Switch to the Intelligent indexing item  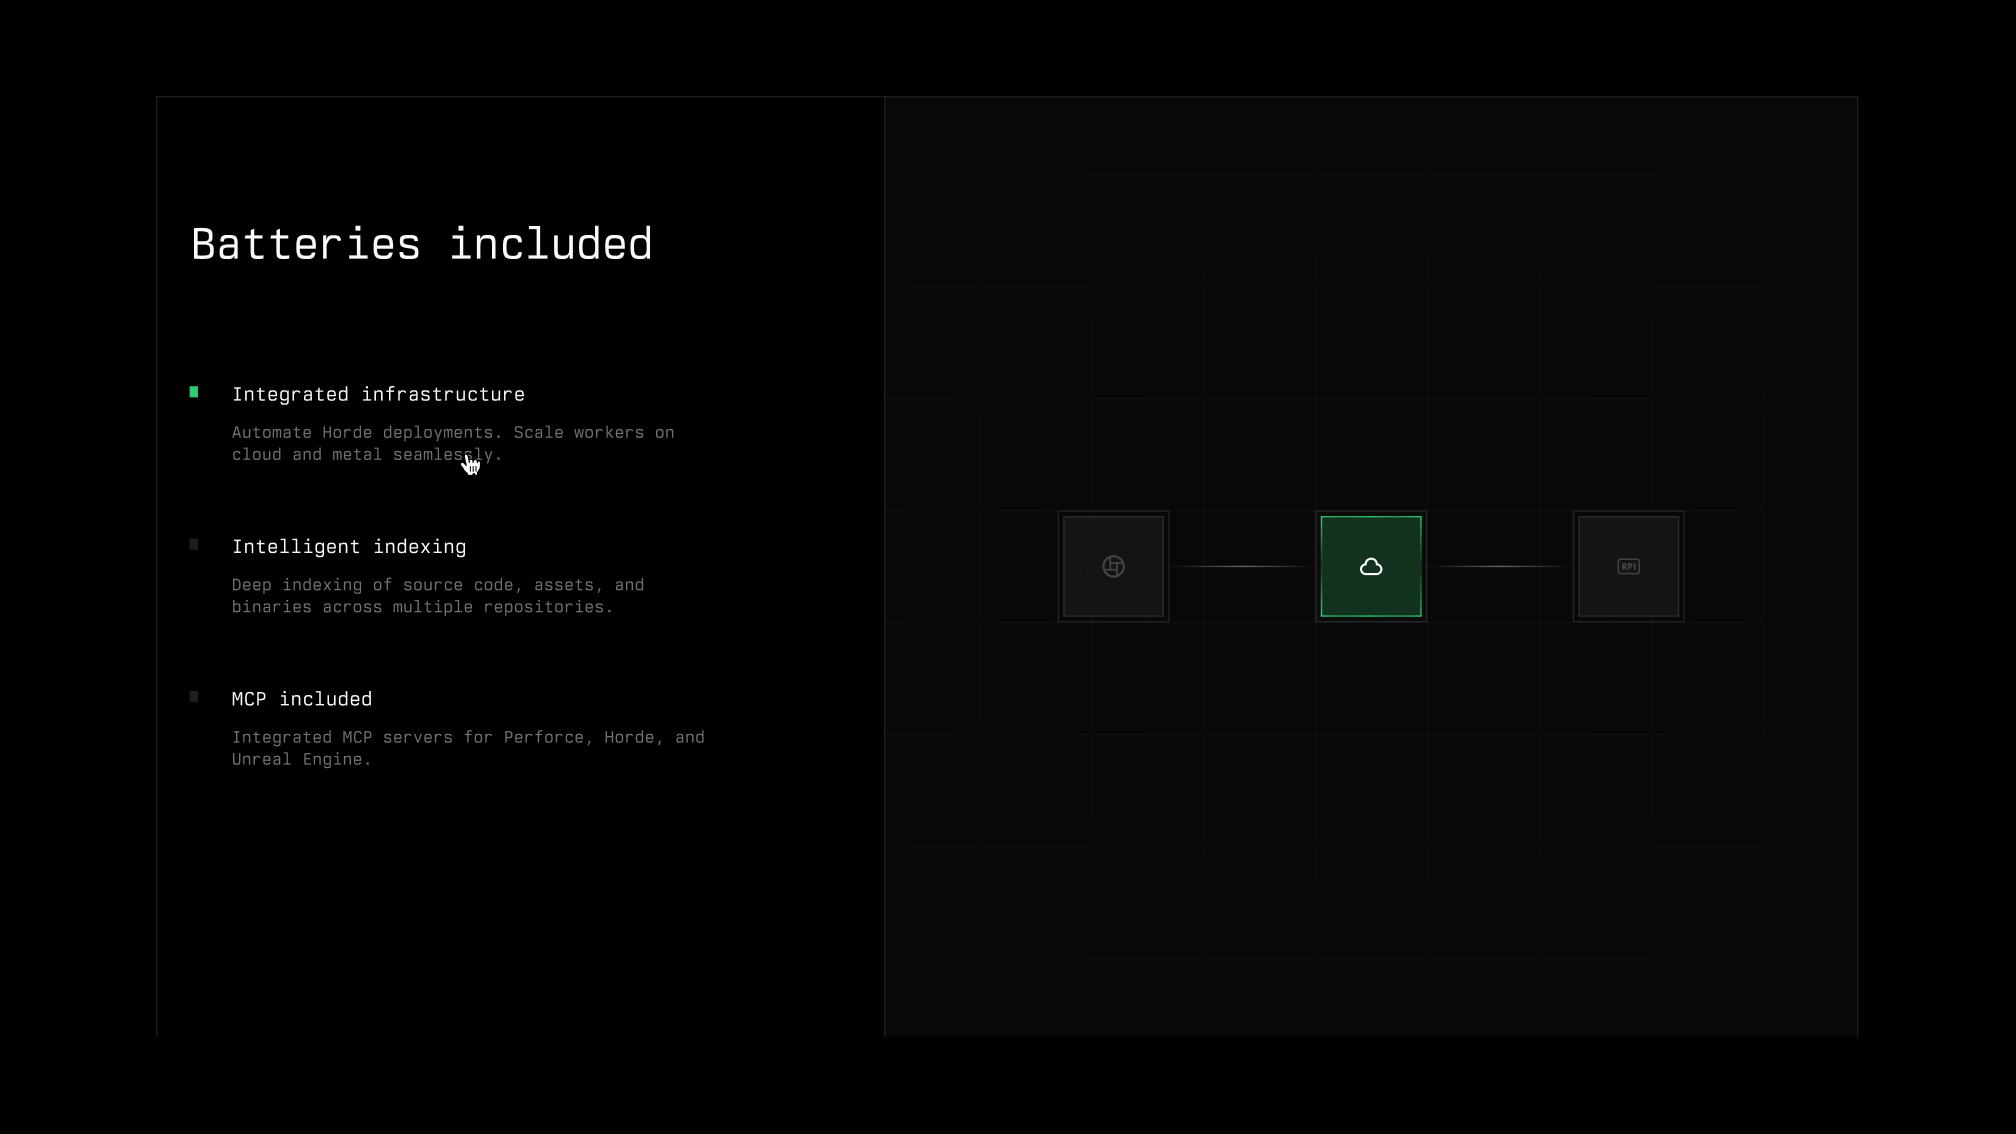click(348, 547)
